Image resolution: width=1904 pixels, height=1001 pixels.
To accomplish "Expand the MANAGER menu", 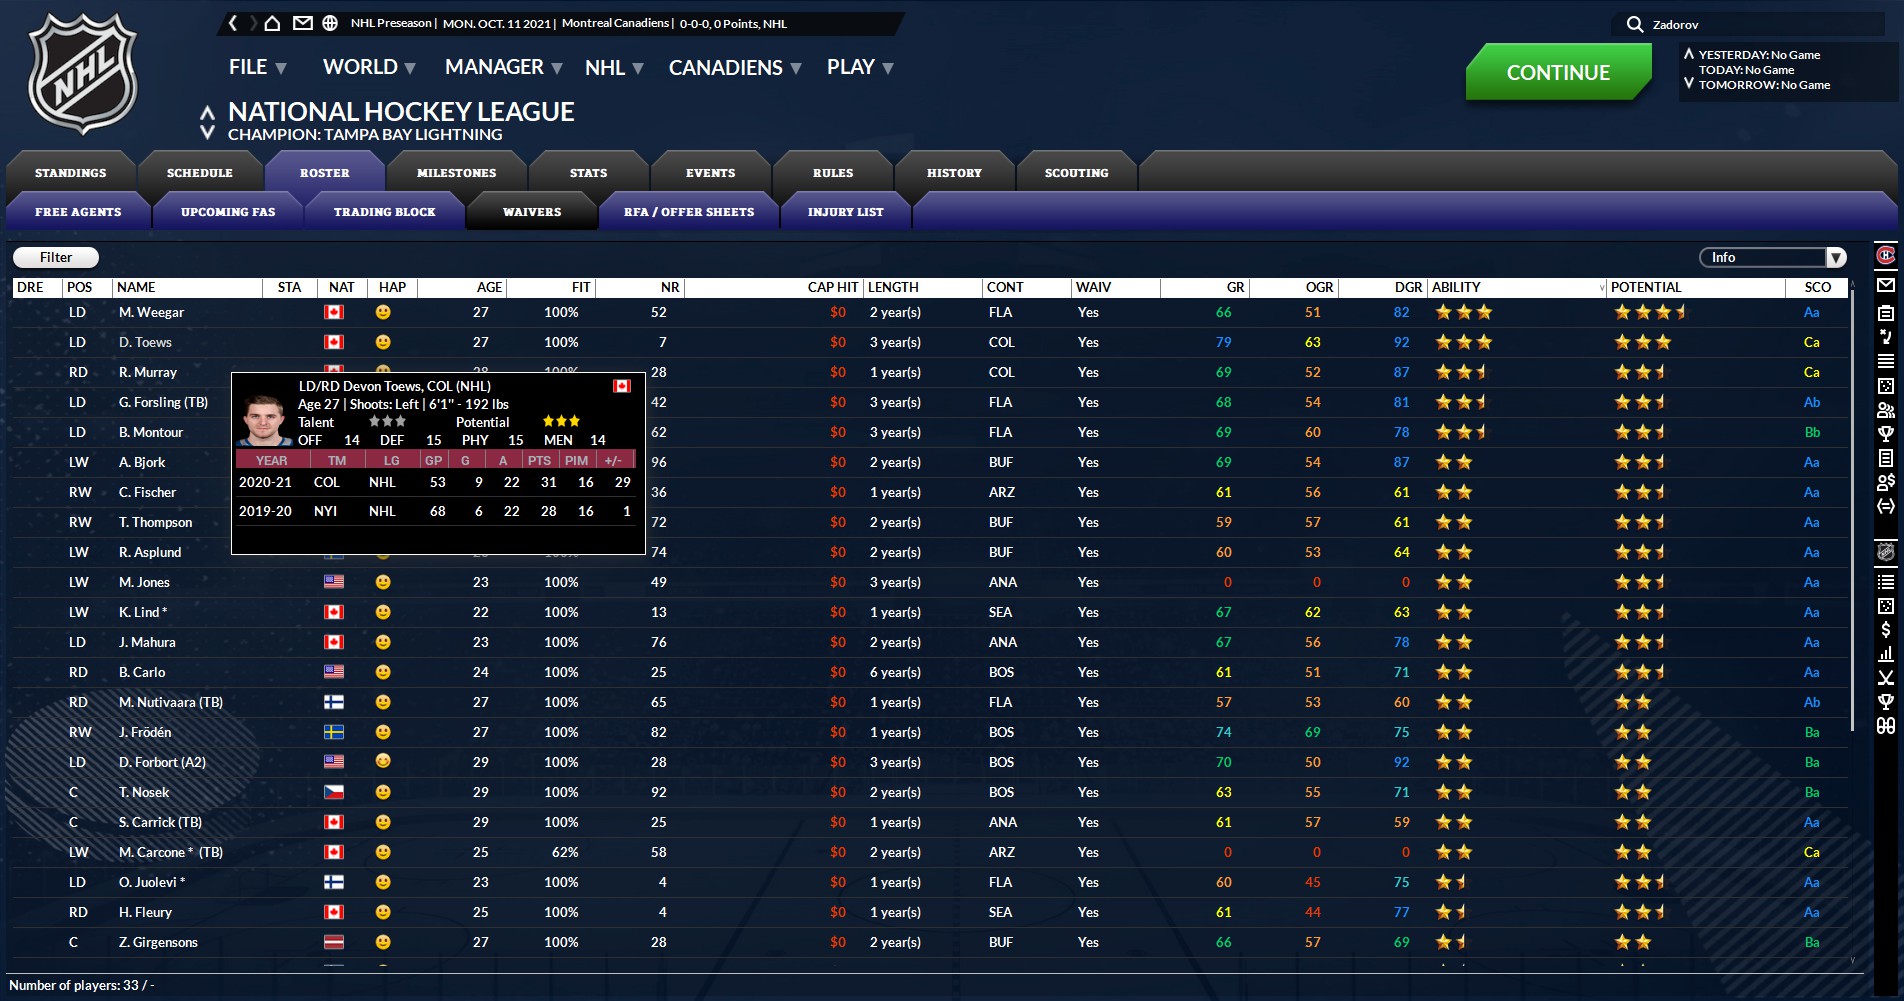I will (504, 67).
